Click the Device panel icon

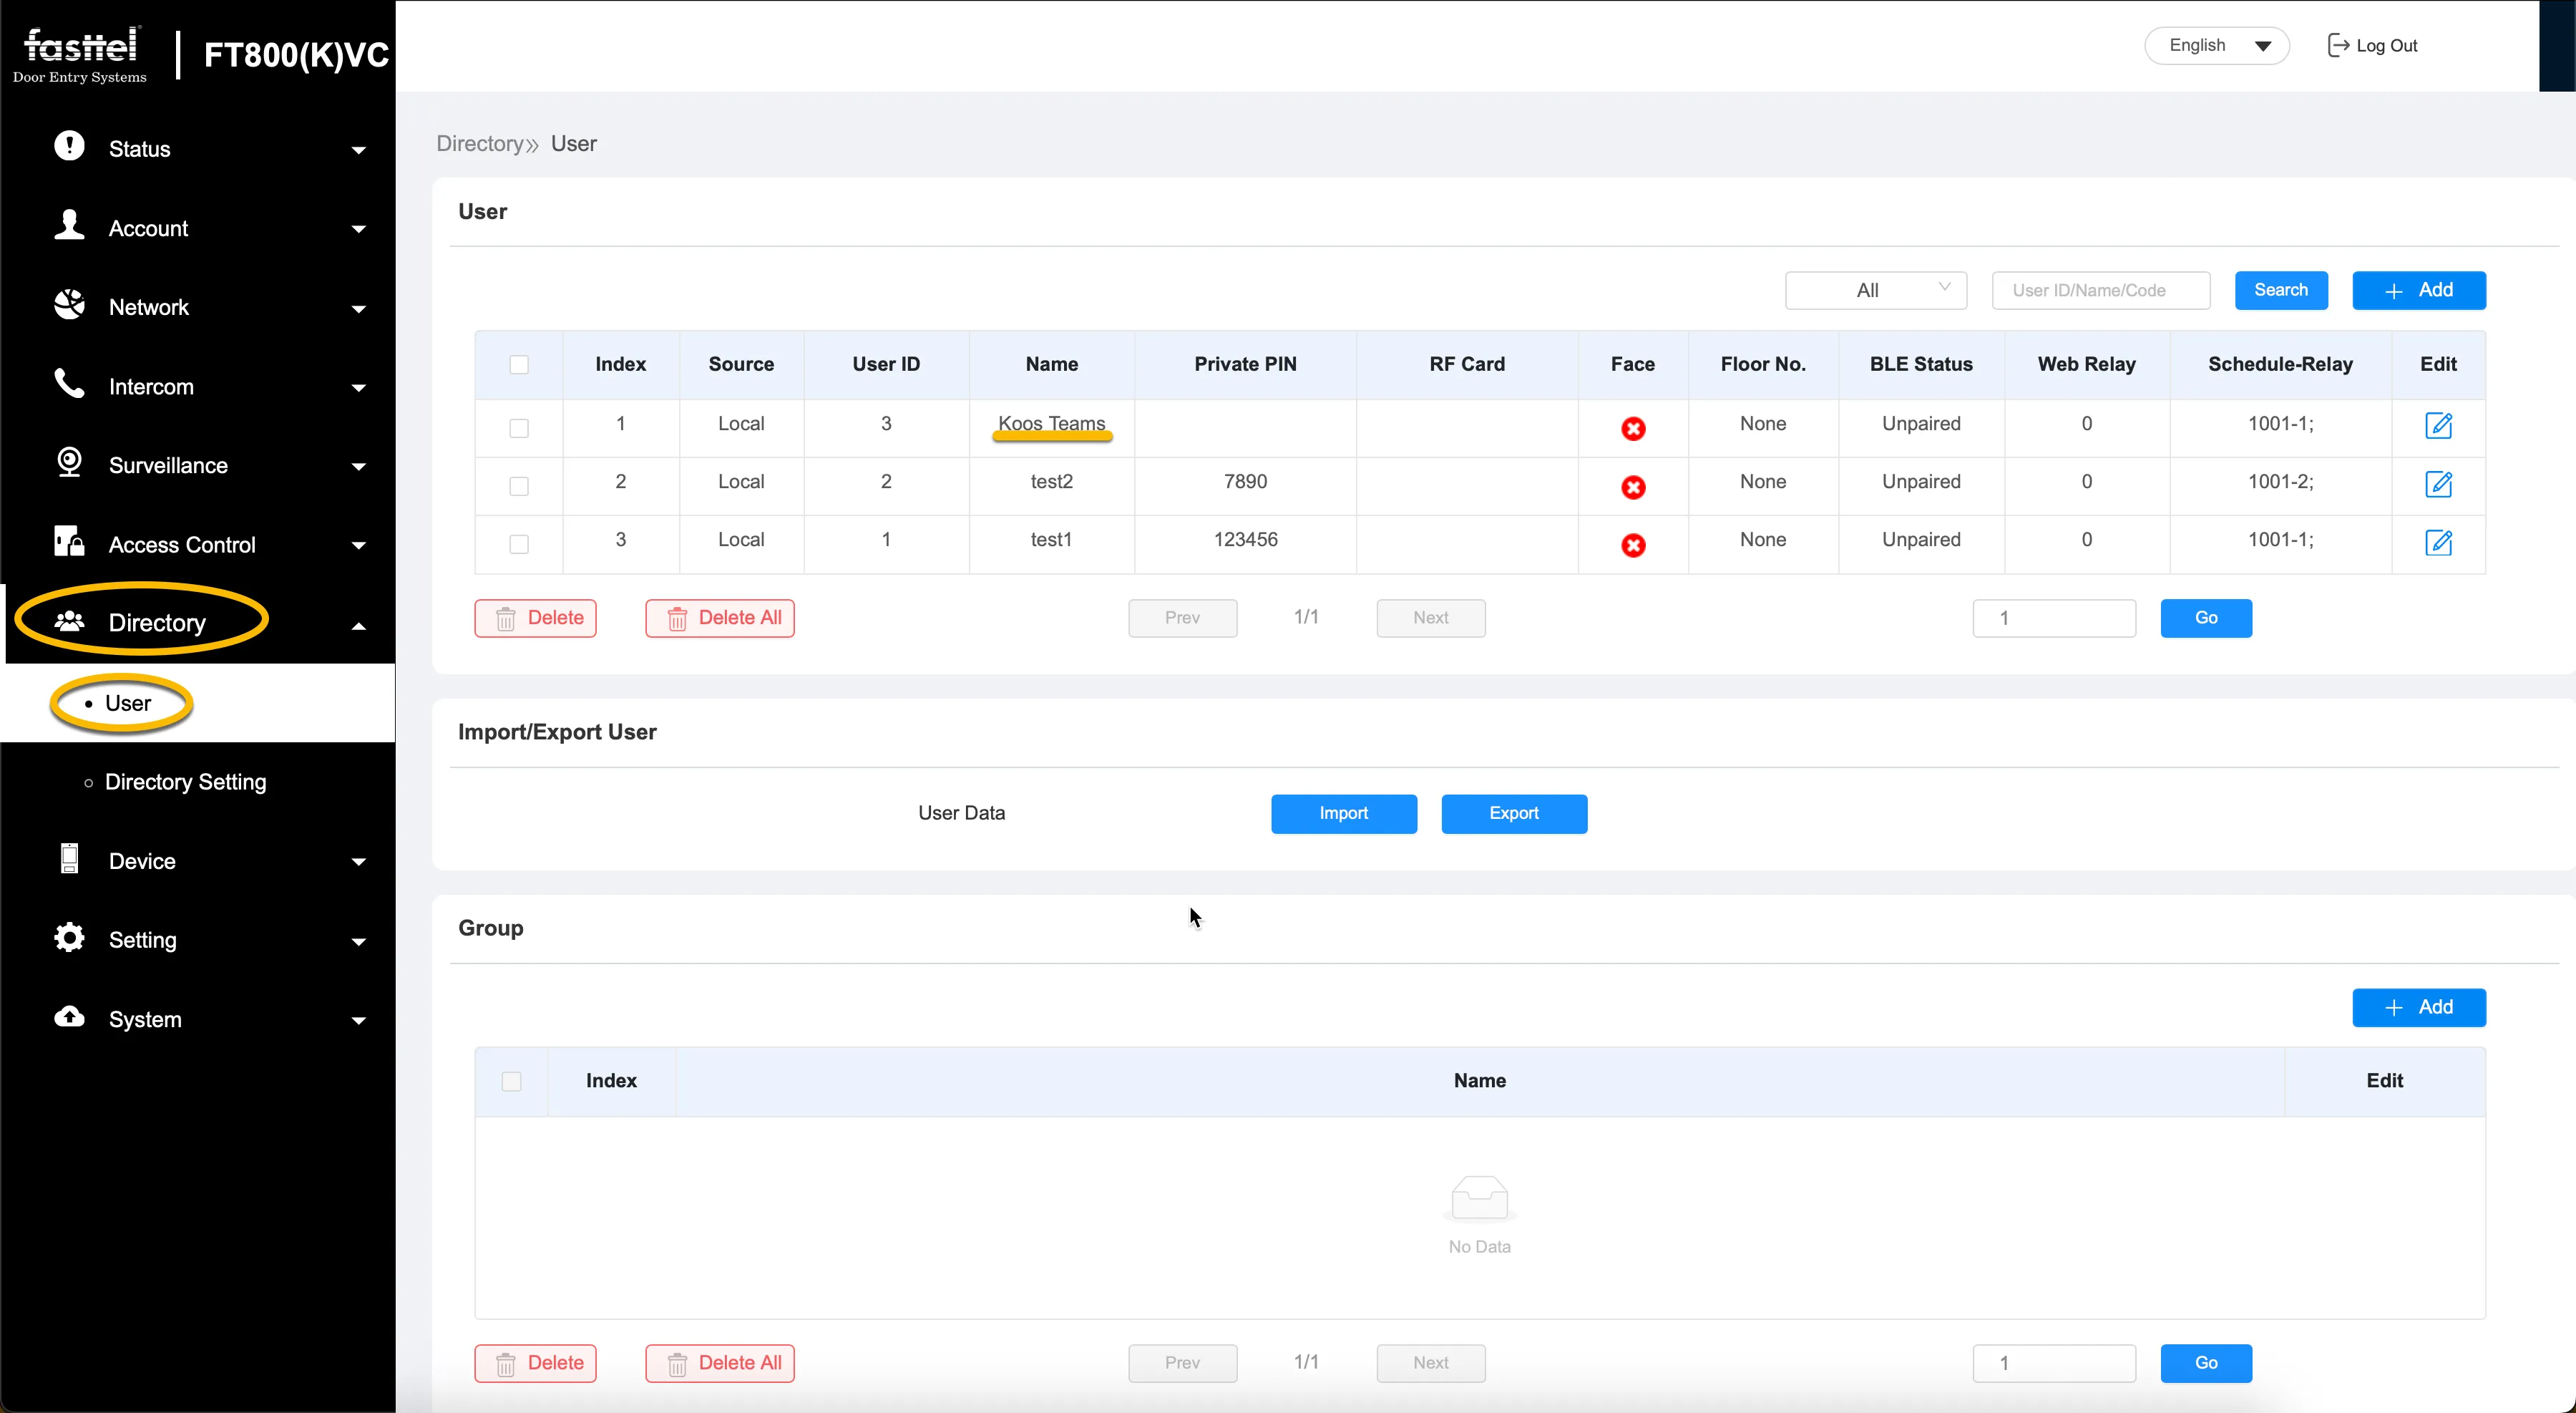pos(69,858)
